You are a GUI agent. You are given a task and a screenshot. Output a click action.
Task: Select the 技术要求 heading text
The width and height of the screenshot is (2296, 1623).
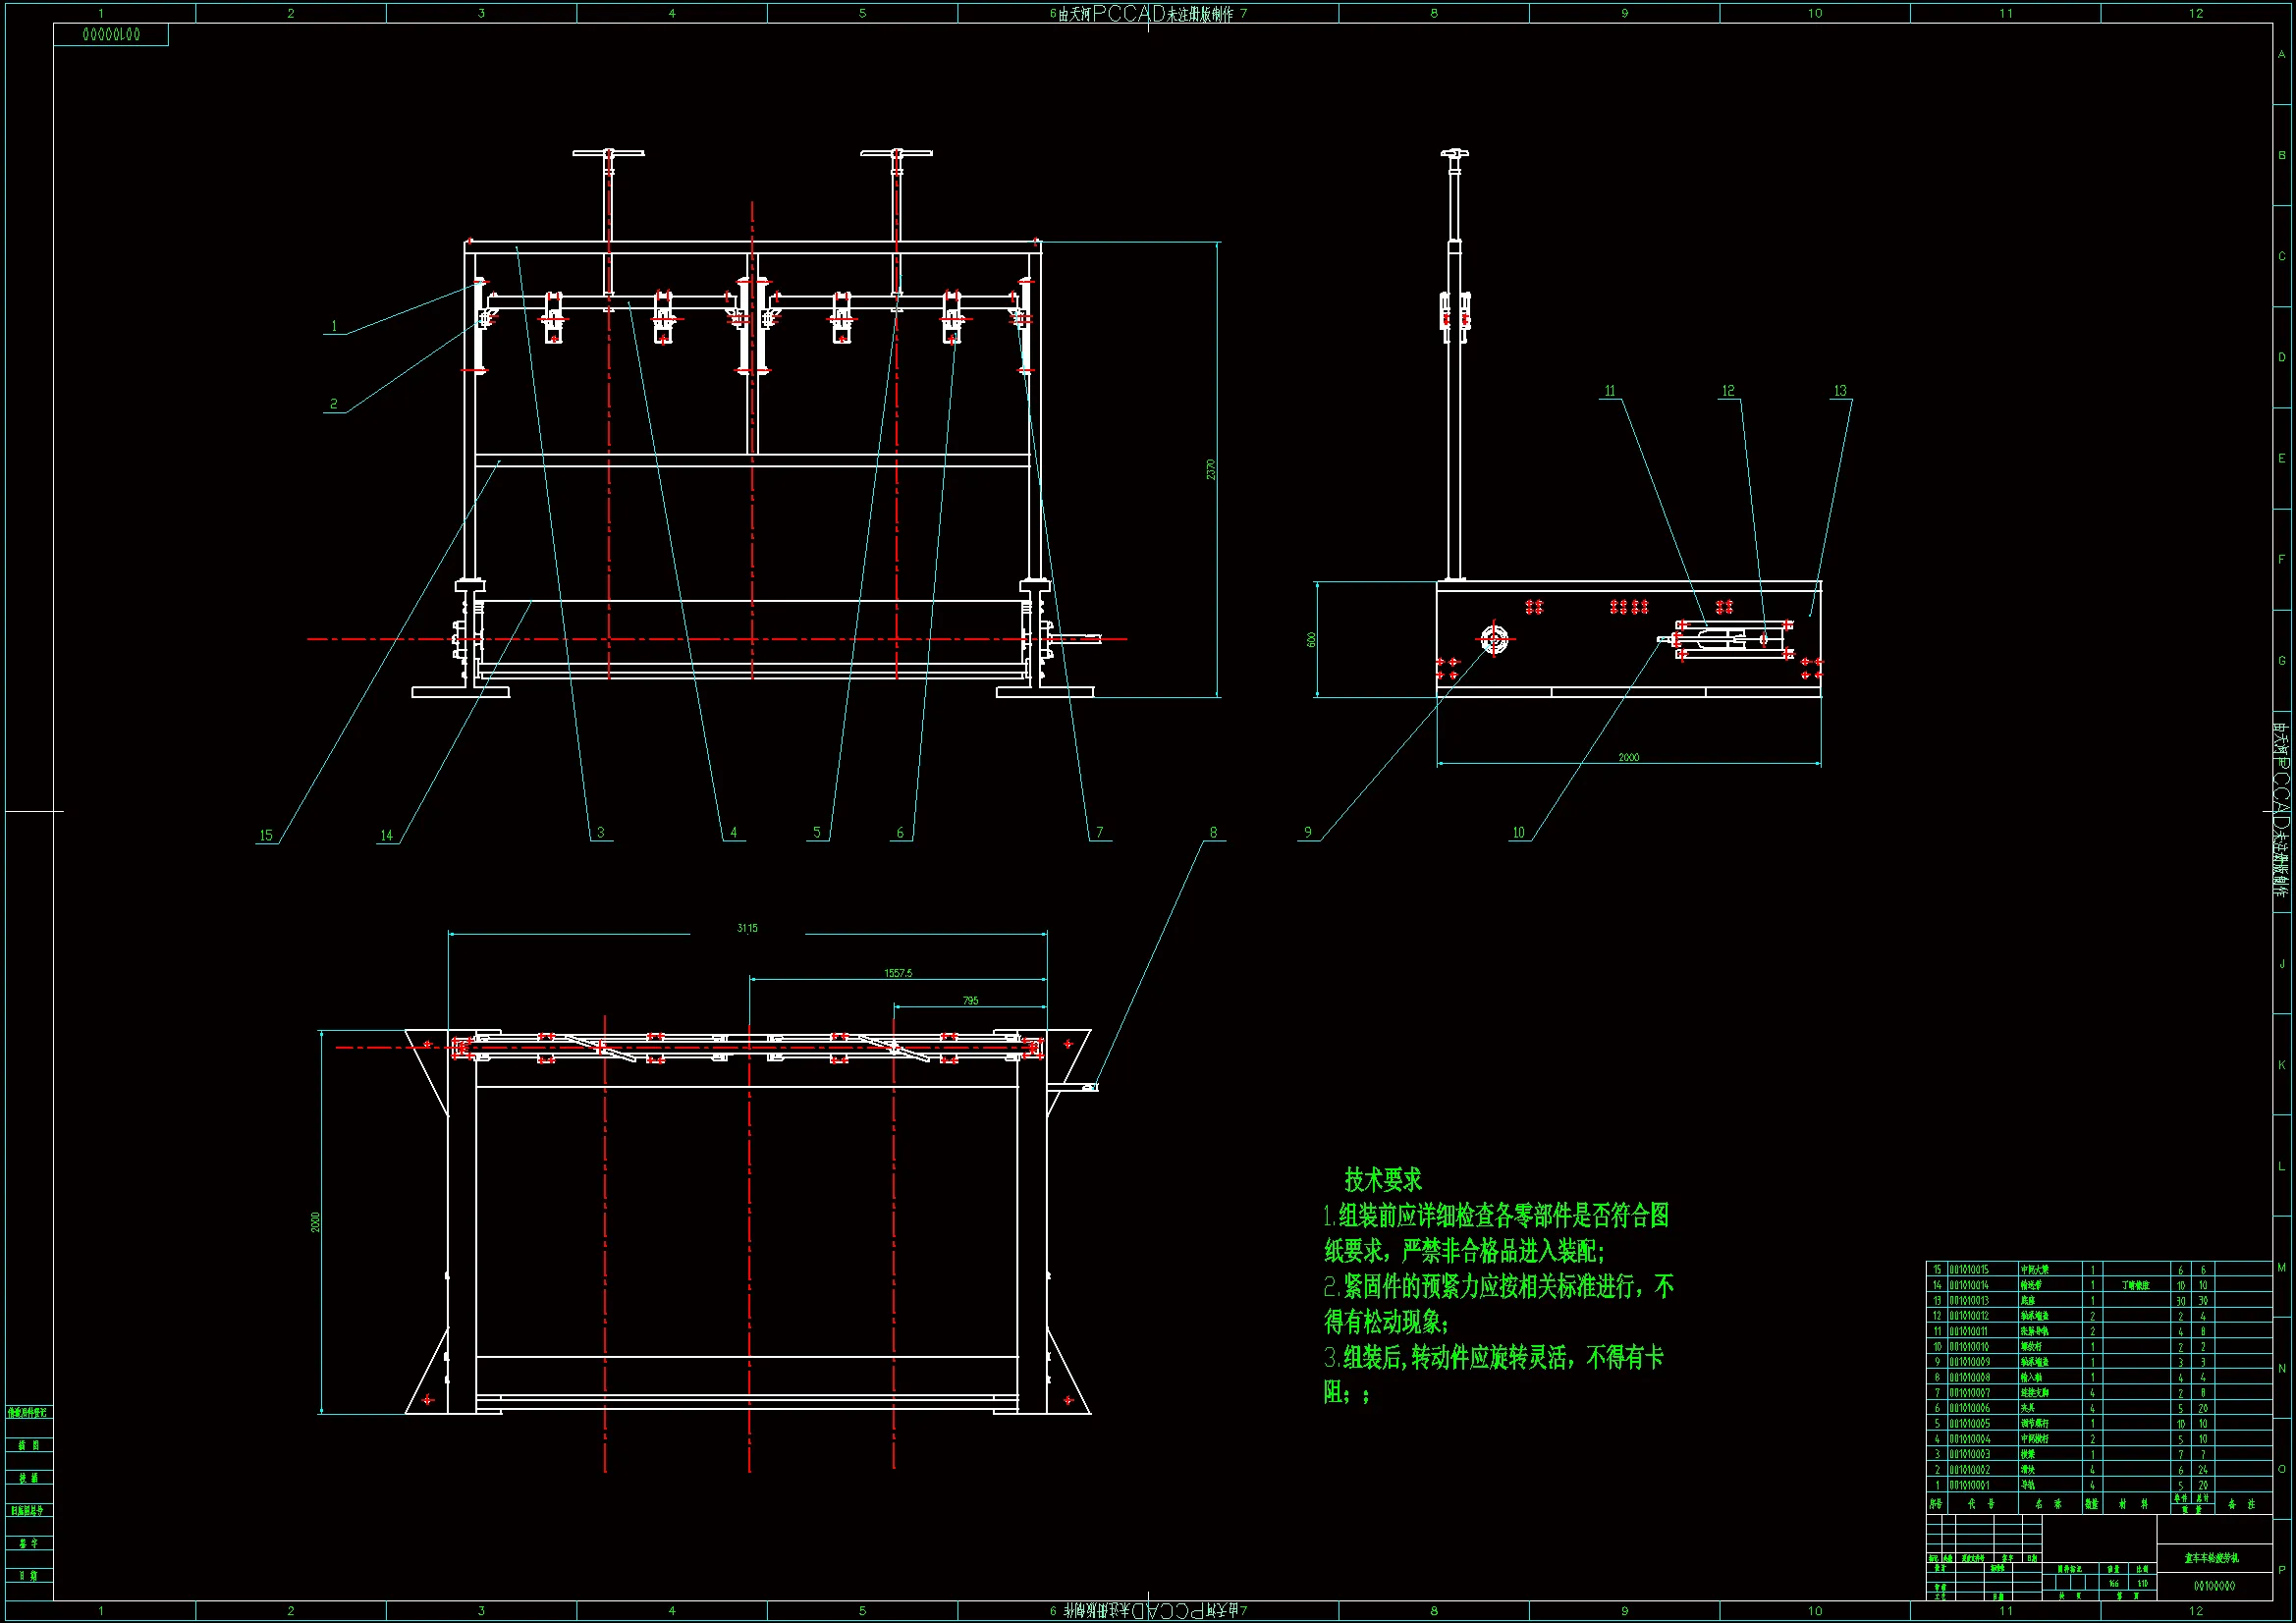(1382, 1180)
